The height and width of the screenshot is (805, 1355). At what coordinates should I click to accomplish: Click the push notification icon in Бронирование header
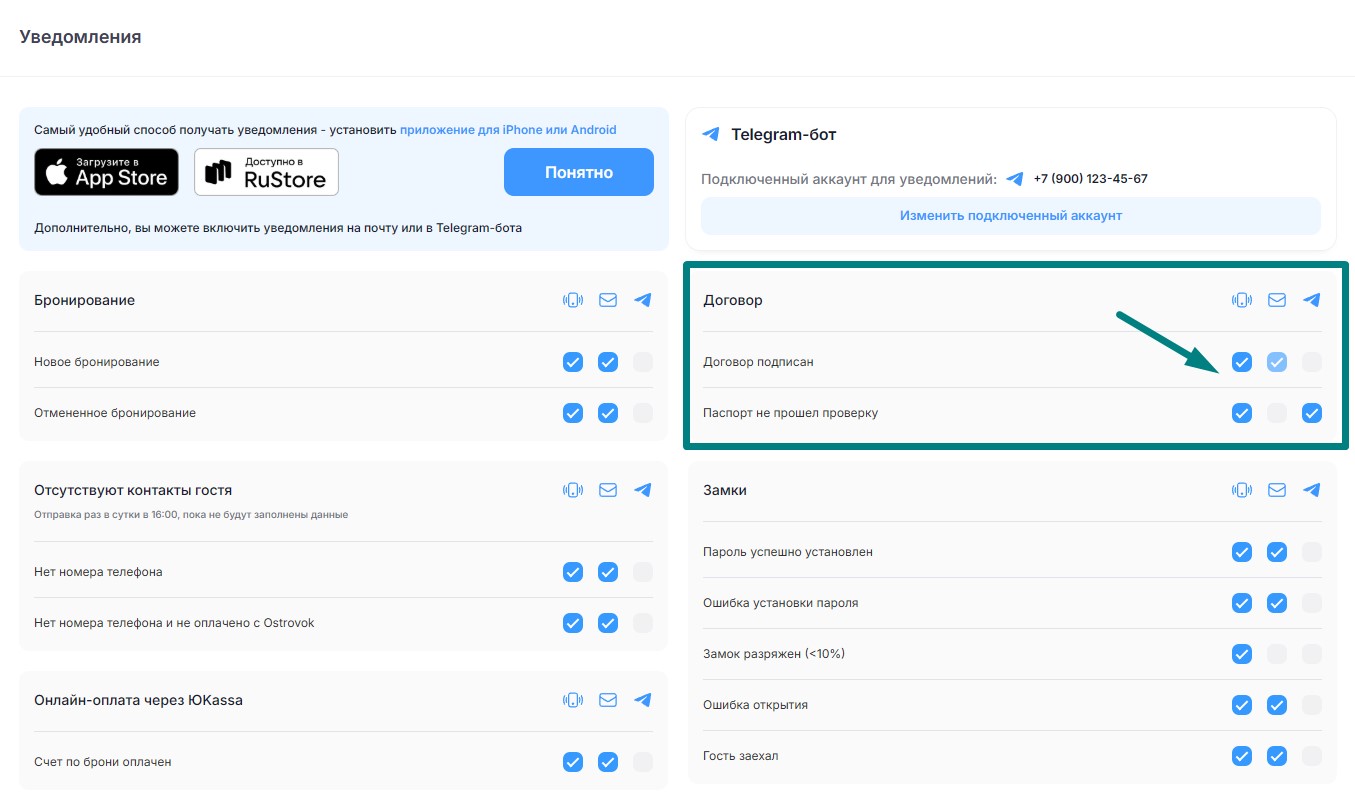[x=573, y=300]
